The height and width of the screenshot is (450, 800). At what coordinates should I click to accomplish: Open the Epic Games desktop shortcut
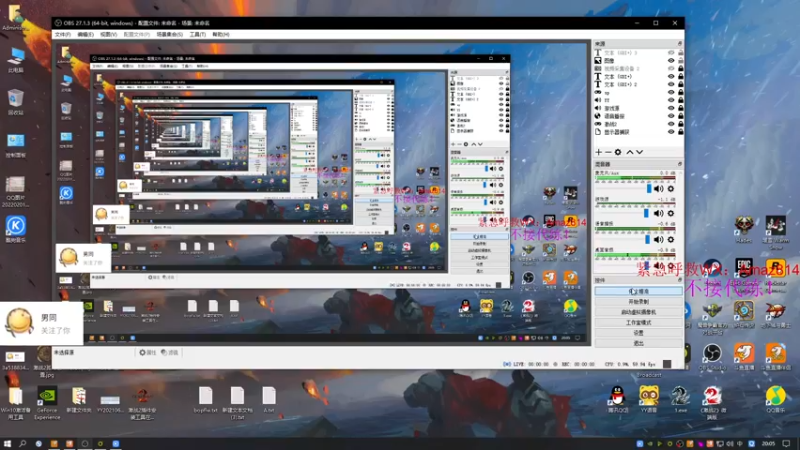point(744,270)
